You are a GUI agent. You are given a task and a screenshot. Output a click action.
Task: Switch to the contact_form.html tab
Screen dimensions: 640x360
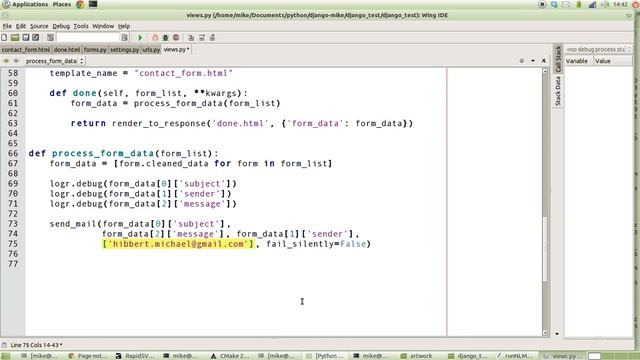point(26,49)
